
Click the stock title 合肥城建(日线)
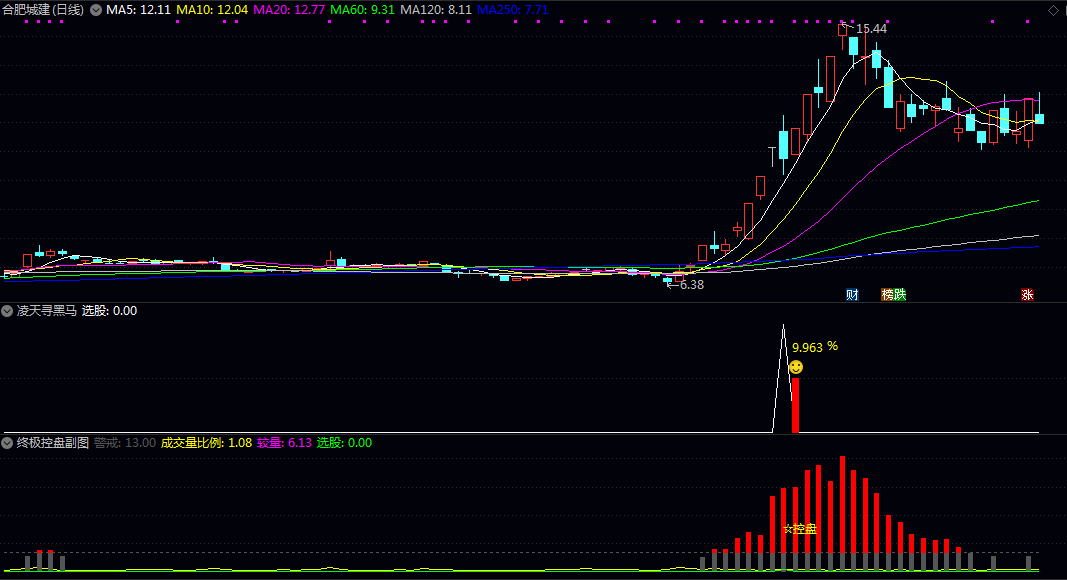click(x=43, y=10)
